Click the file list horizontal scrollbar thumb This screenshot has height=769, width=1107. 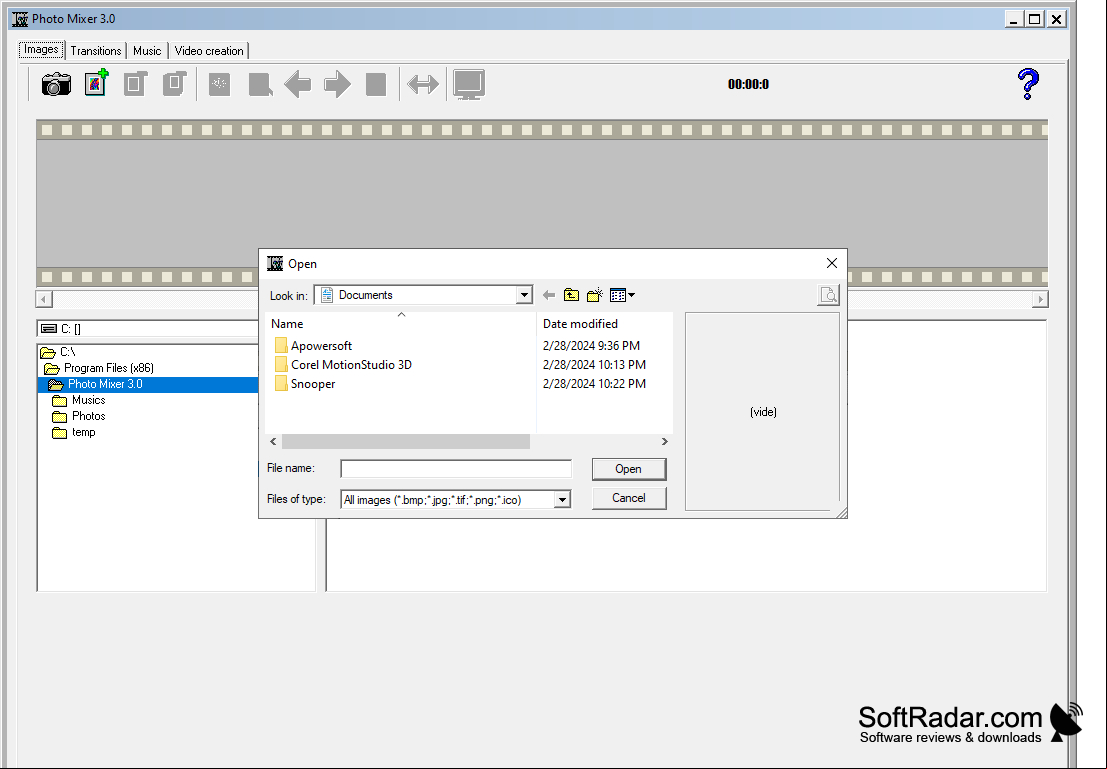(x=406, y=441)
